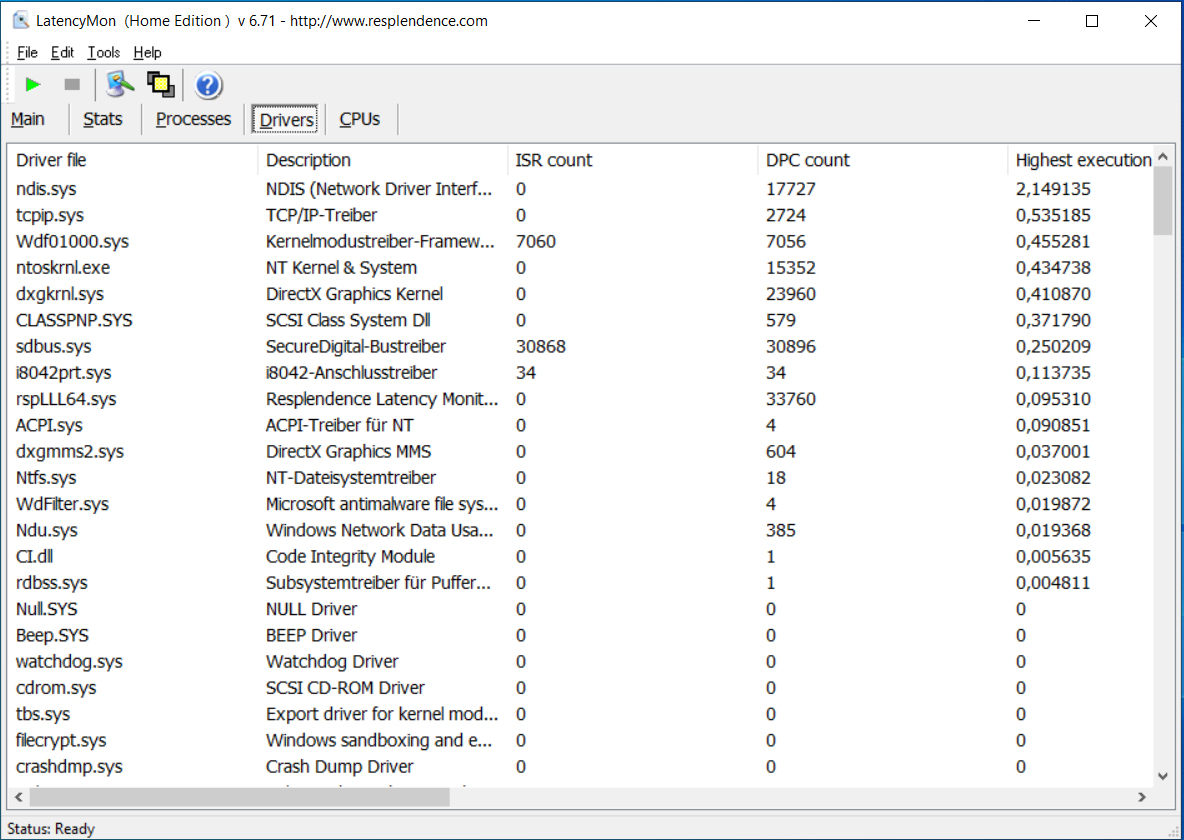Viewport: 1184px width, 840px height.
Task: Sort list by Driver file header
Action: [x=52, y=160]
